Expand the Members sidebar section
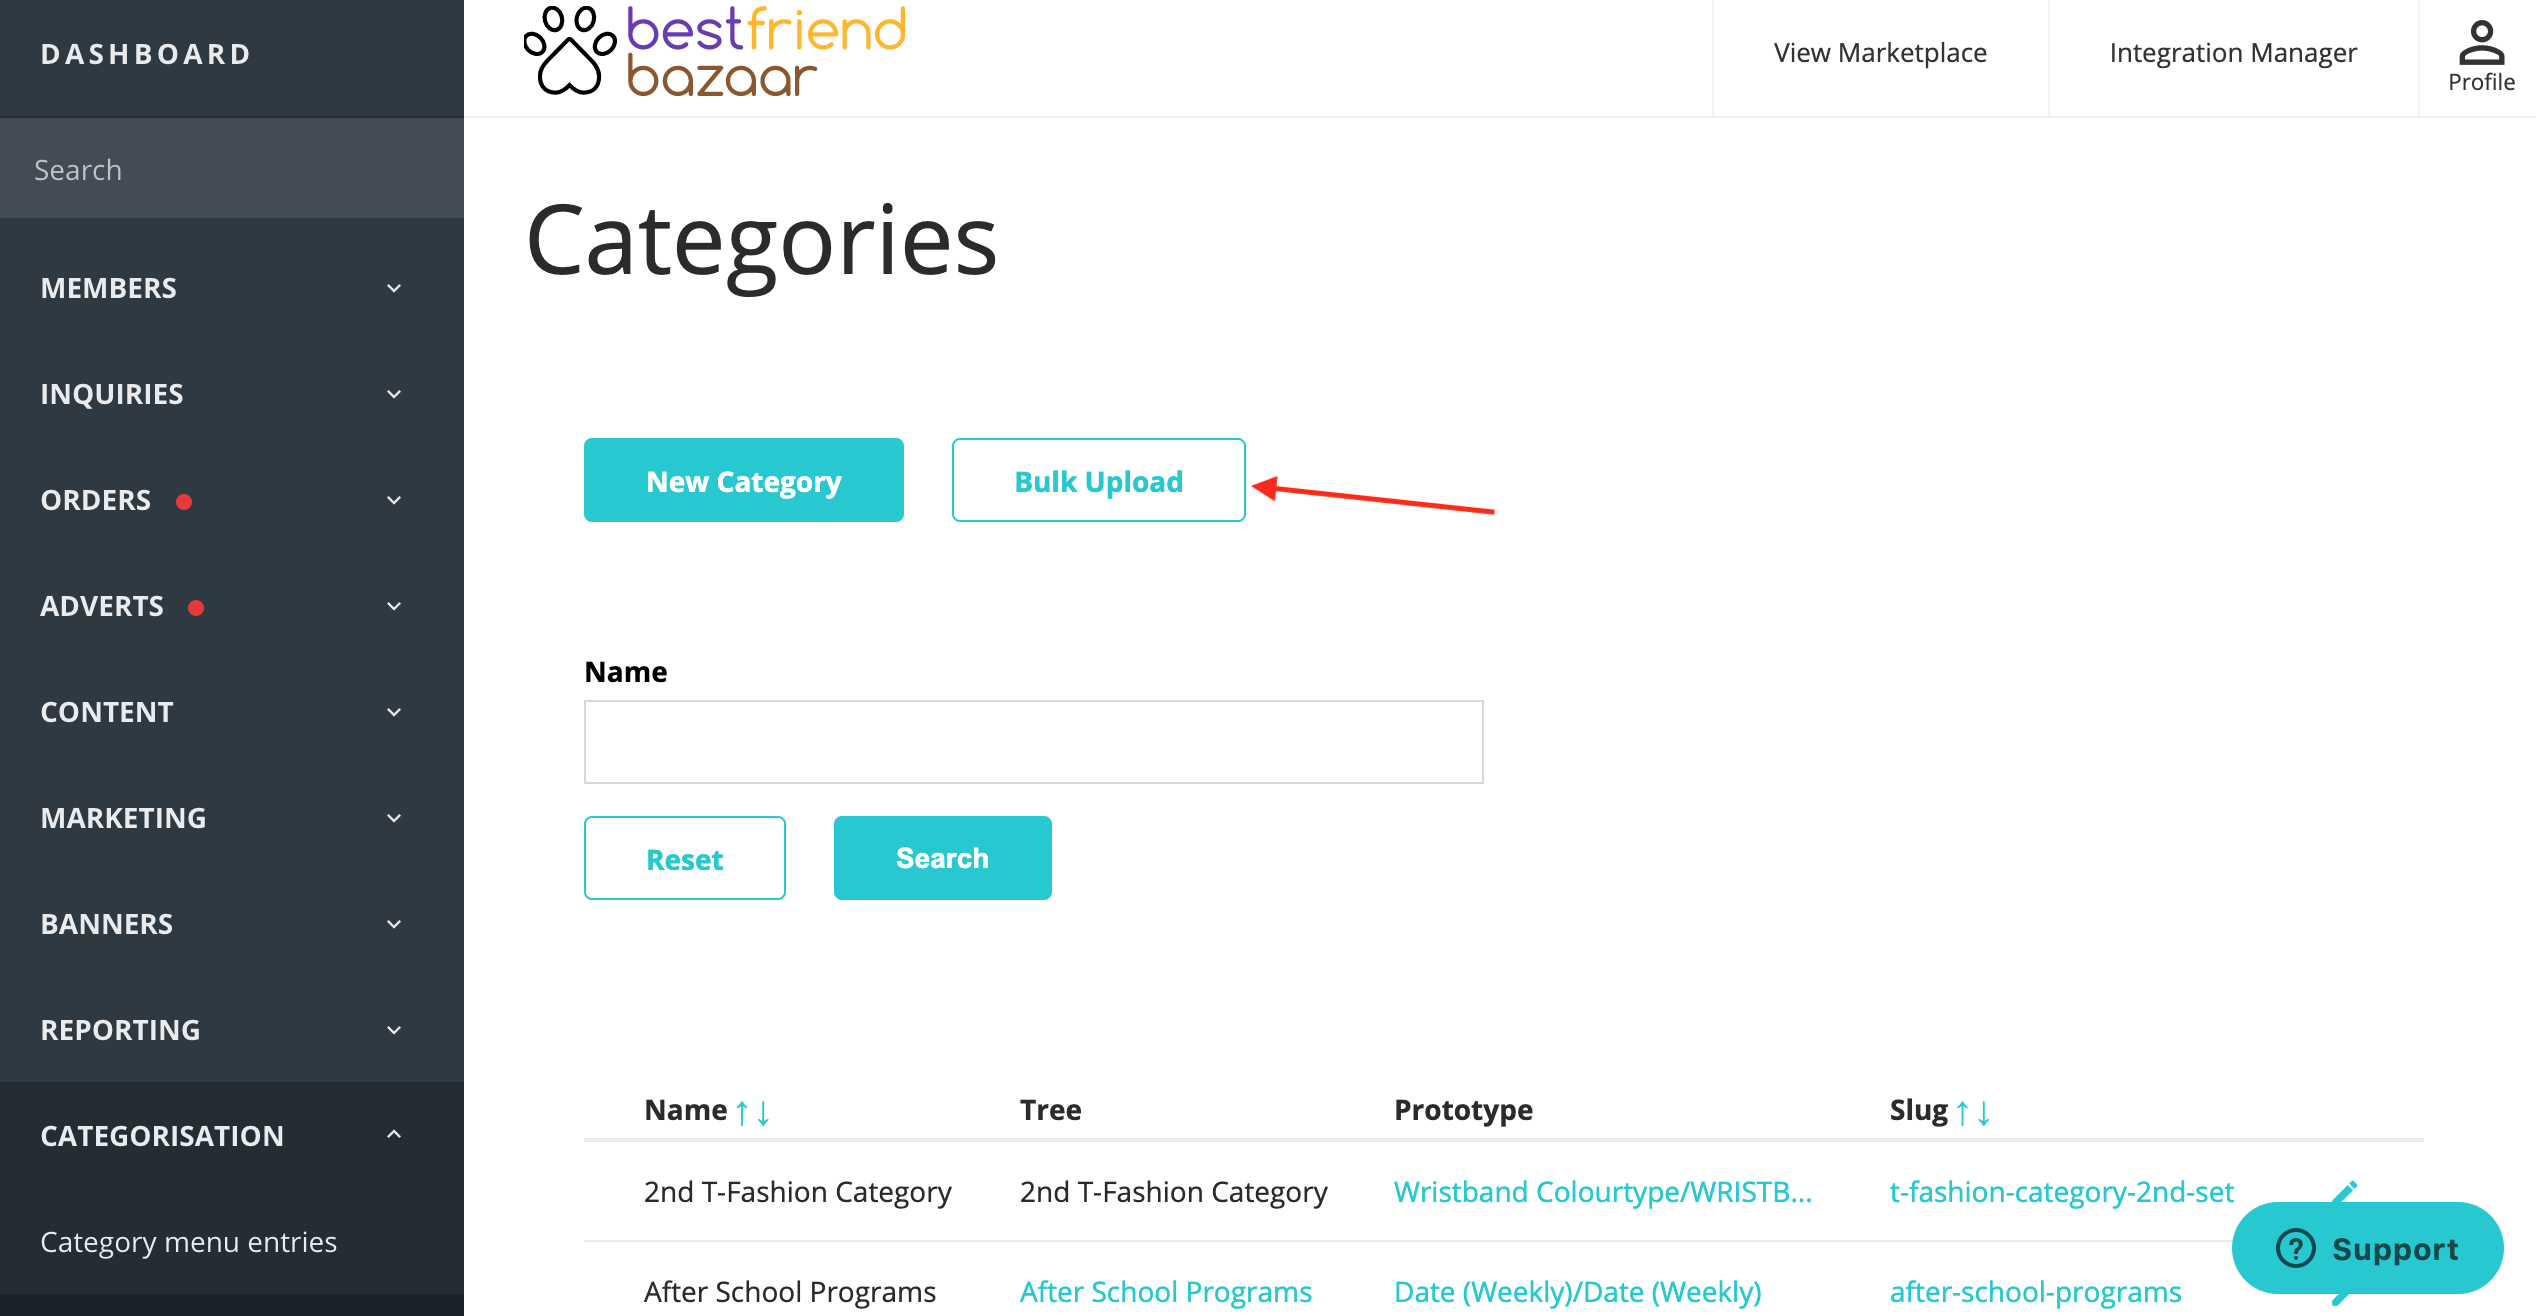 [232, 288]
